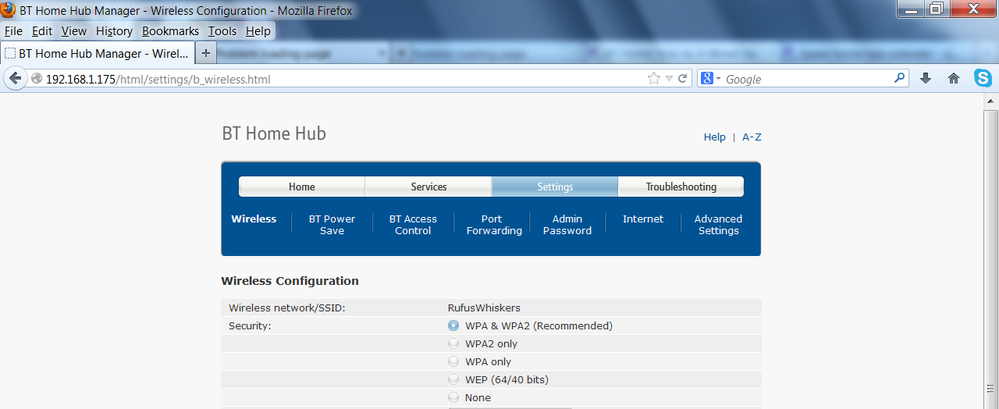Open BT Access Control settings
This screenshot has width=999, height=409.
coord(413,225)
